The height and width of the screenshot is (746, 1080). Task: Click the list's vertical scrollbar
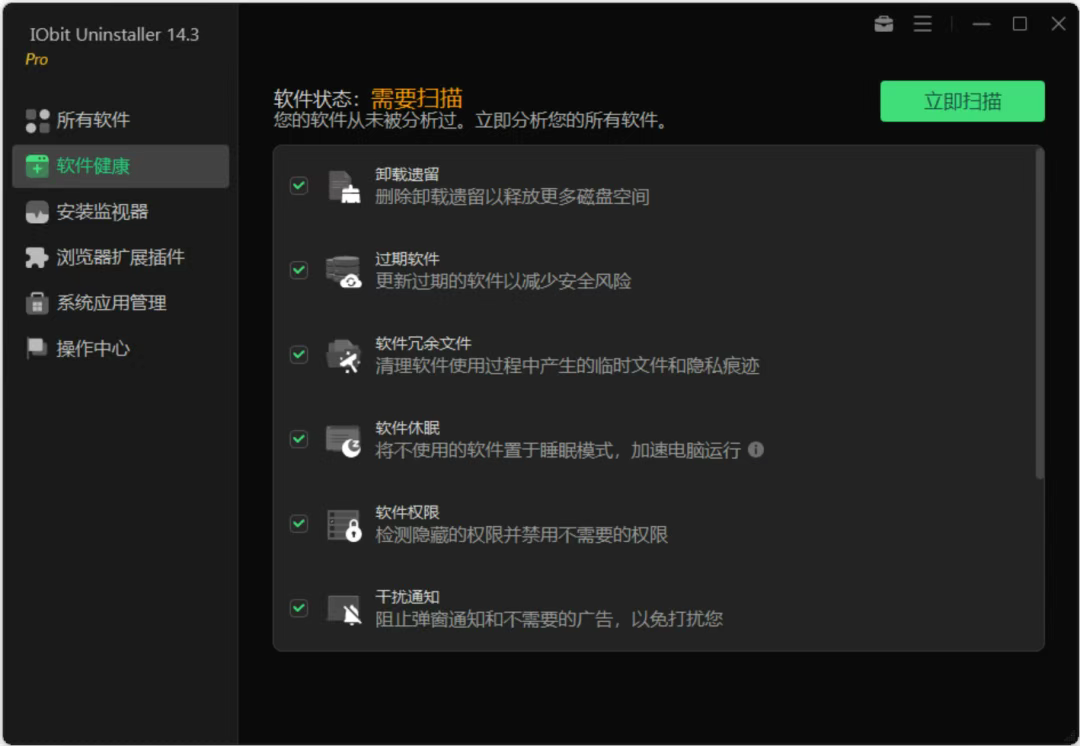(x=1039, y=314)
